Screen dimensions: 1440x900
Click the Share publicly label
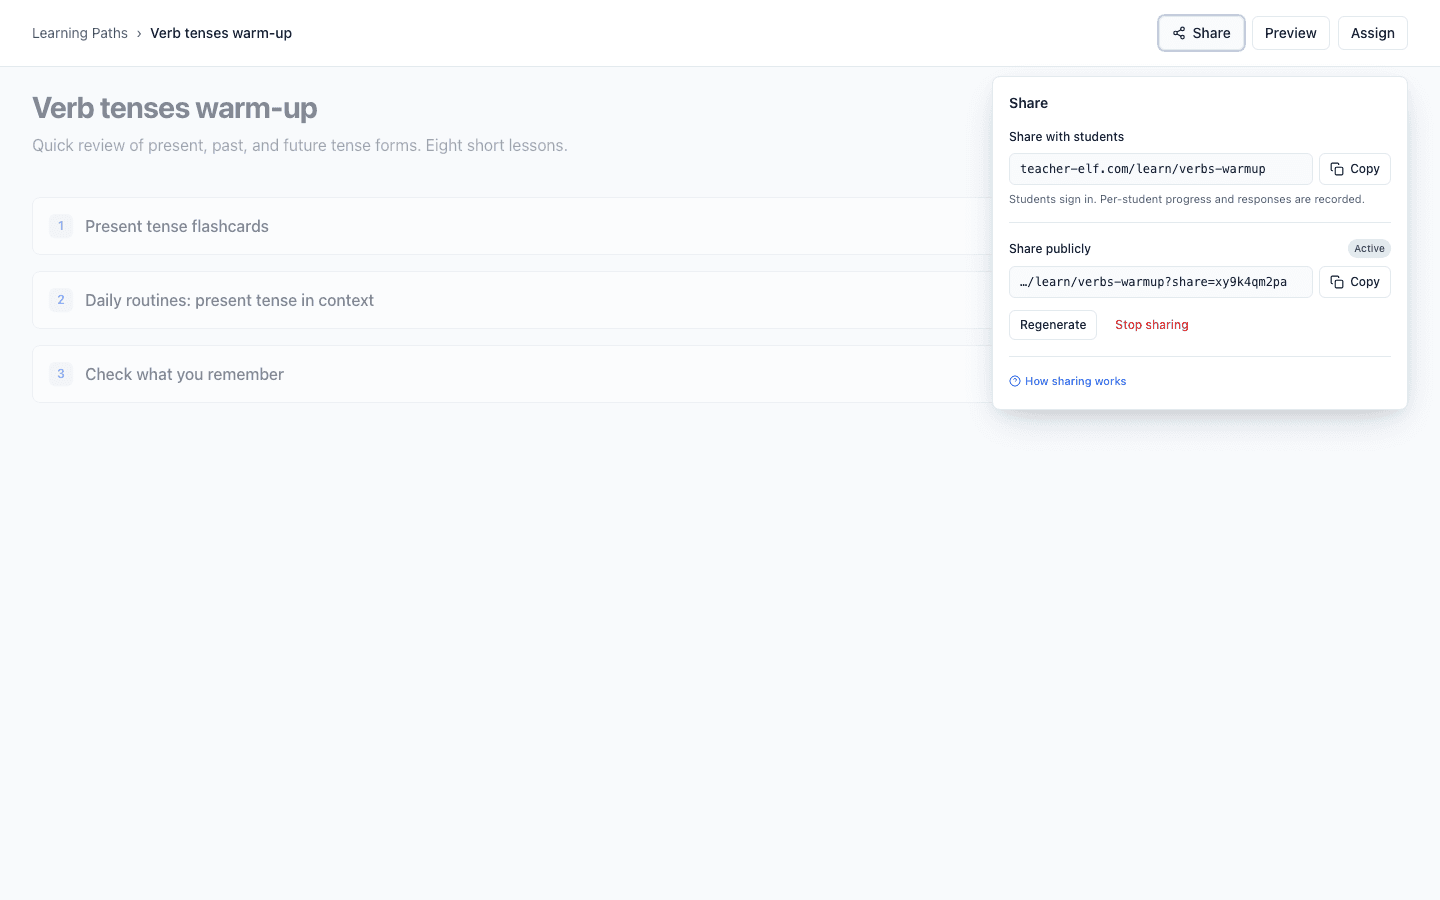tap(1049, 249)
